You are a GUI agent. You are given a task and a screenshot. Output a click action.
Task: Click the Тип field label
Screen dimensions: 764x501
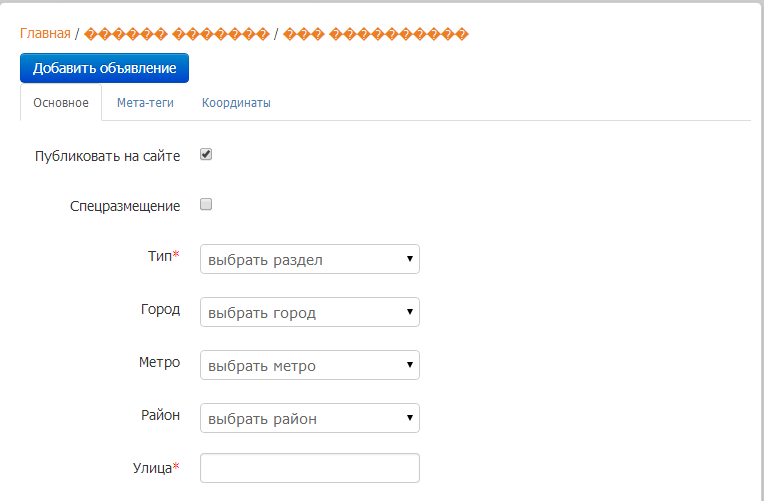164,256
